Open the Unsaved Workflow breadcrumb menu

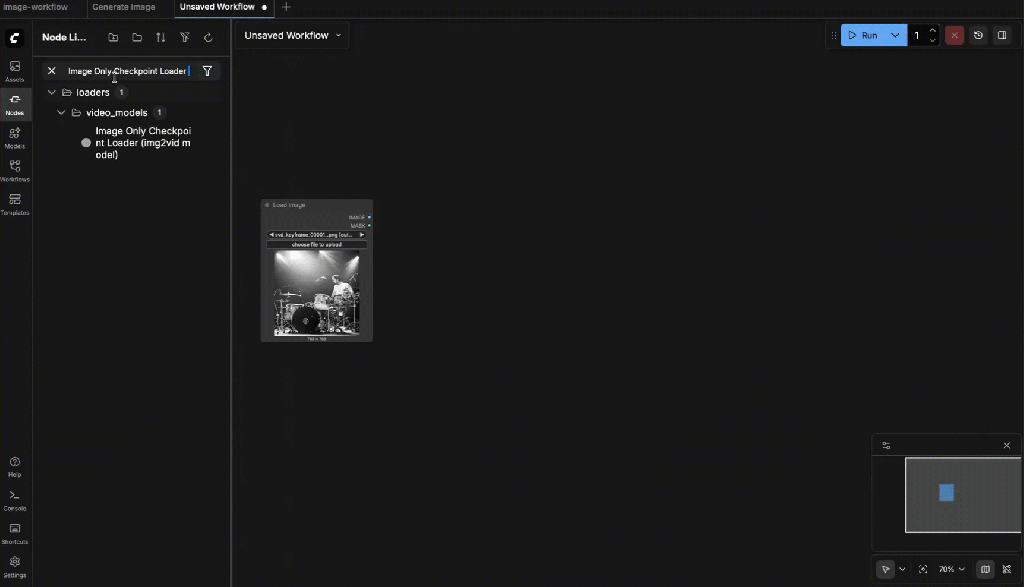click(x=292, y=35)
